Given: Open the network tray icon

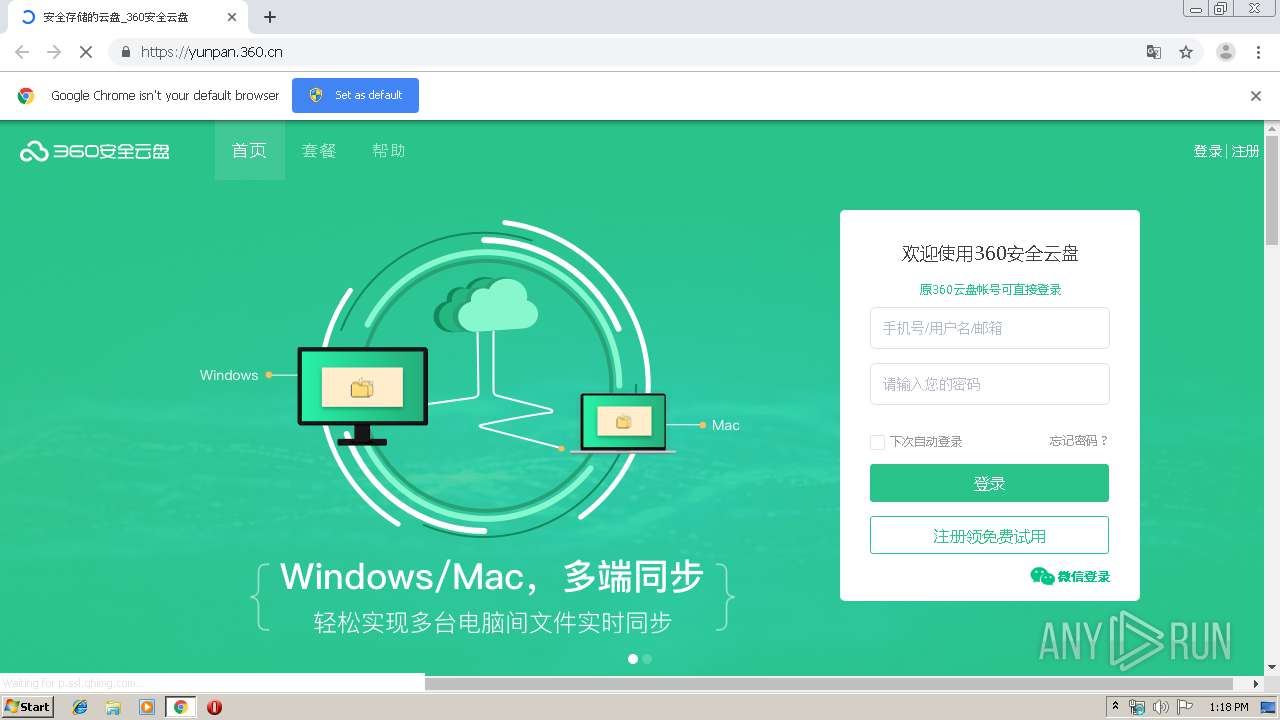Looking at the screenshot, I should click(x=1137, y=707).
